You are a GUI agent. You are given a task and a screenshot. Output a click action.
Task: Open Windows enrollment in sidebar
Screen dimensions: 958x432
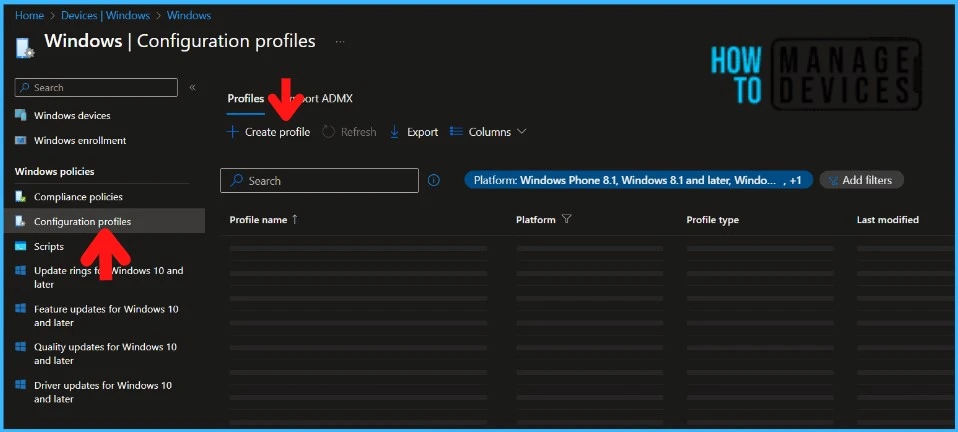click(80, 141)
